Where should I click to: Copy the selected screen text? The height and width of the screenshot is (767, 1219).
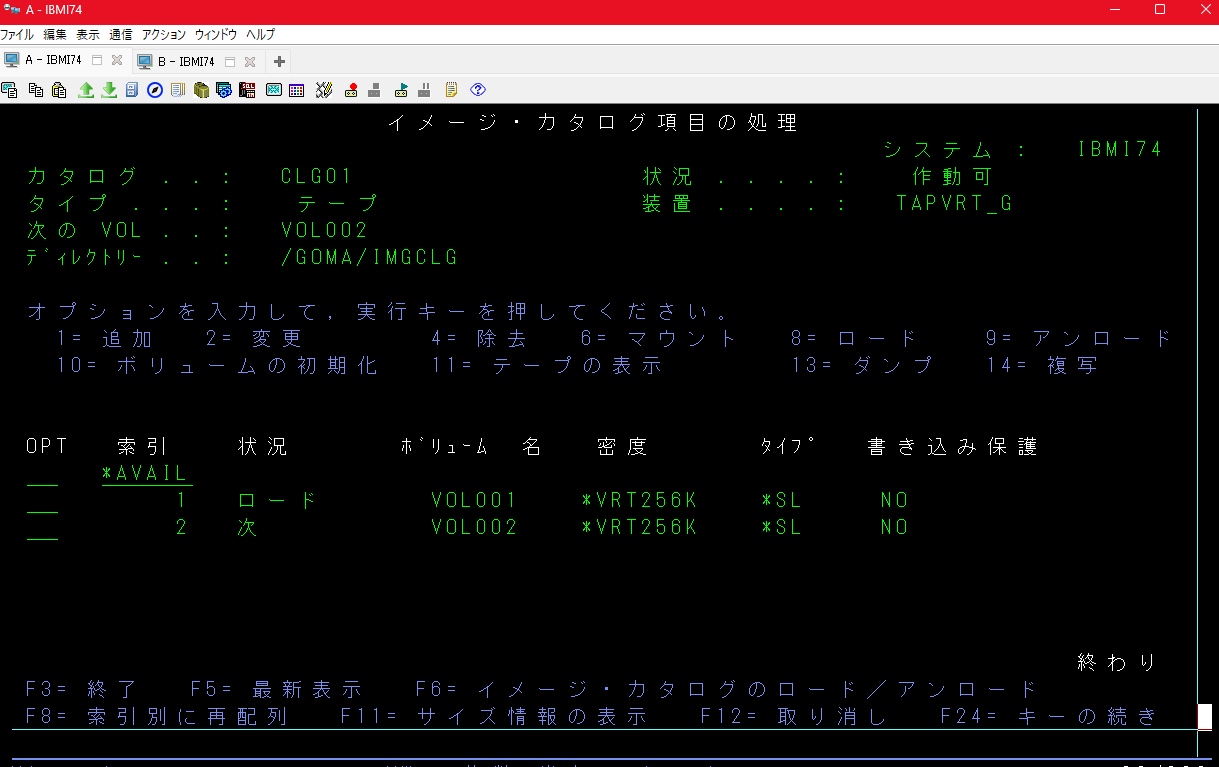[x=35, y=90]
